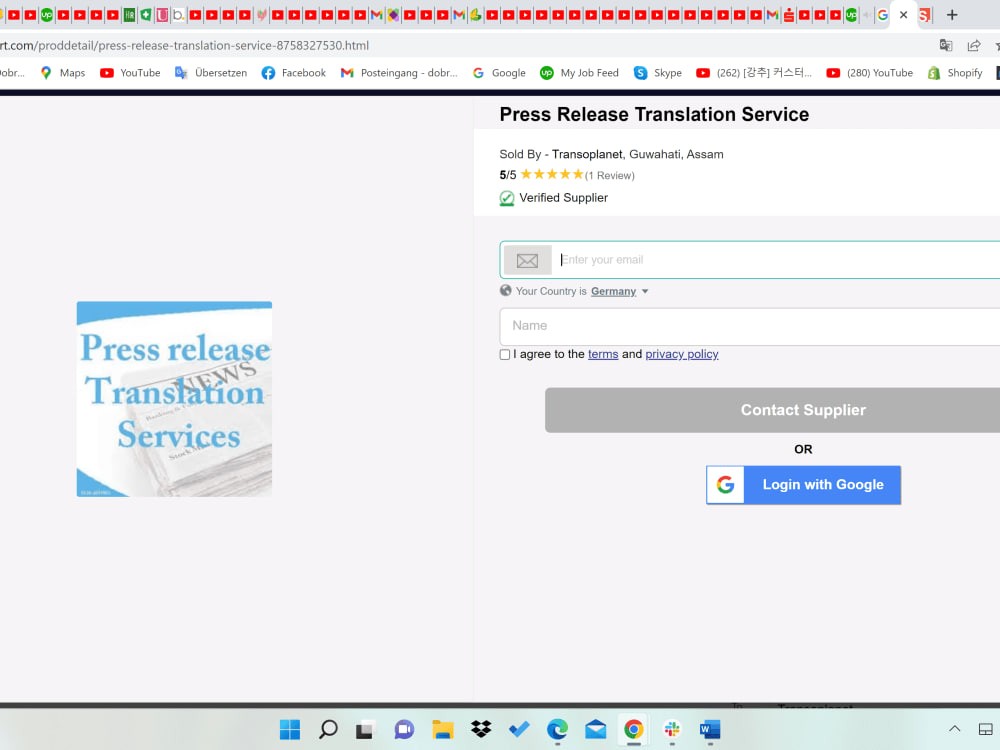Open Slack from the taskbar
This screenshot has height=750, width=1000.
pyautogui.click(x=672, y=729)
